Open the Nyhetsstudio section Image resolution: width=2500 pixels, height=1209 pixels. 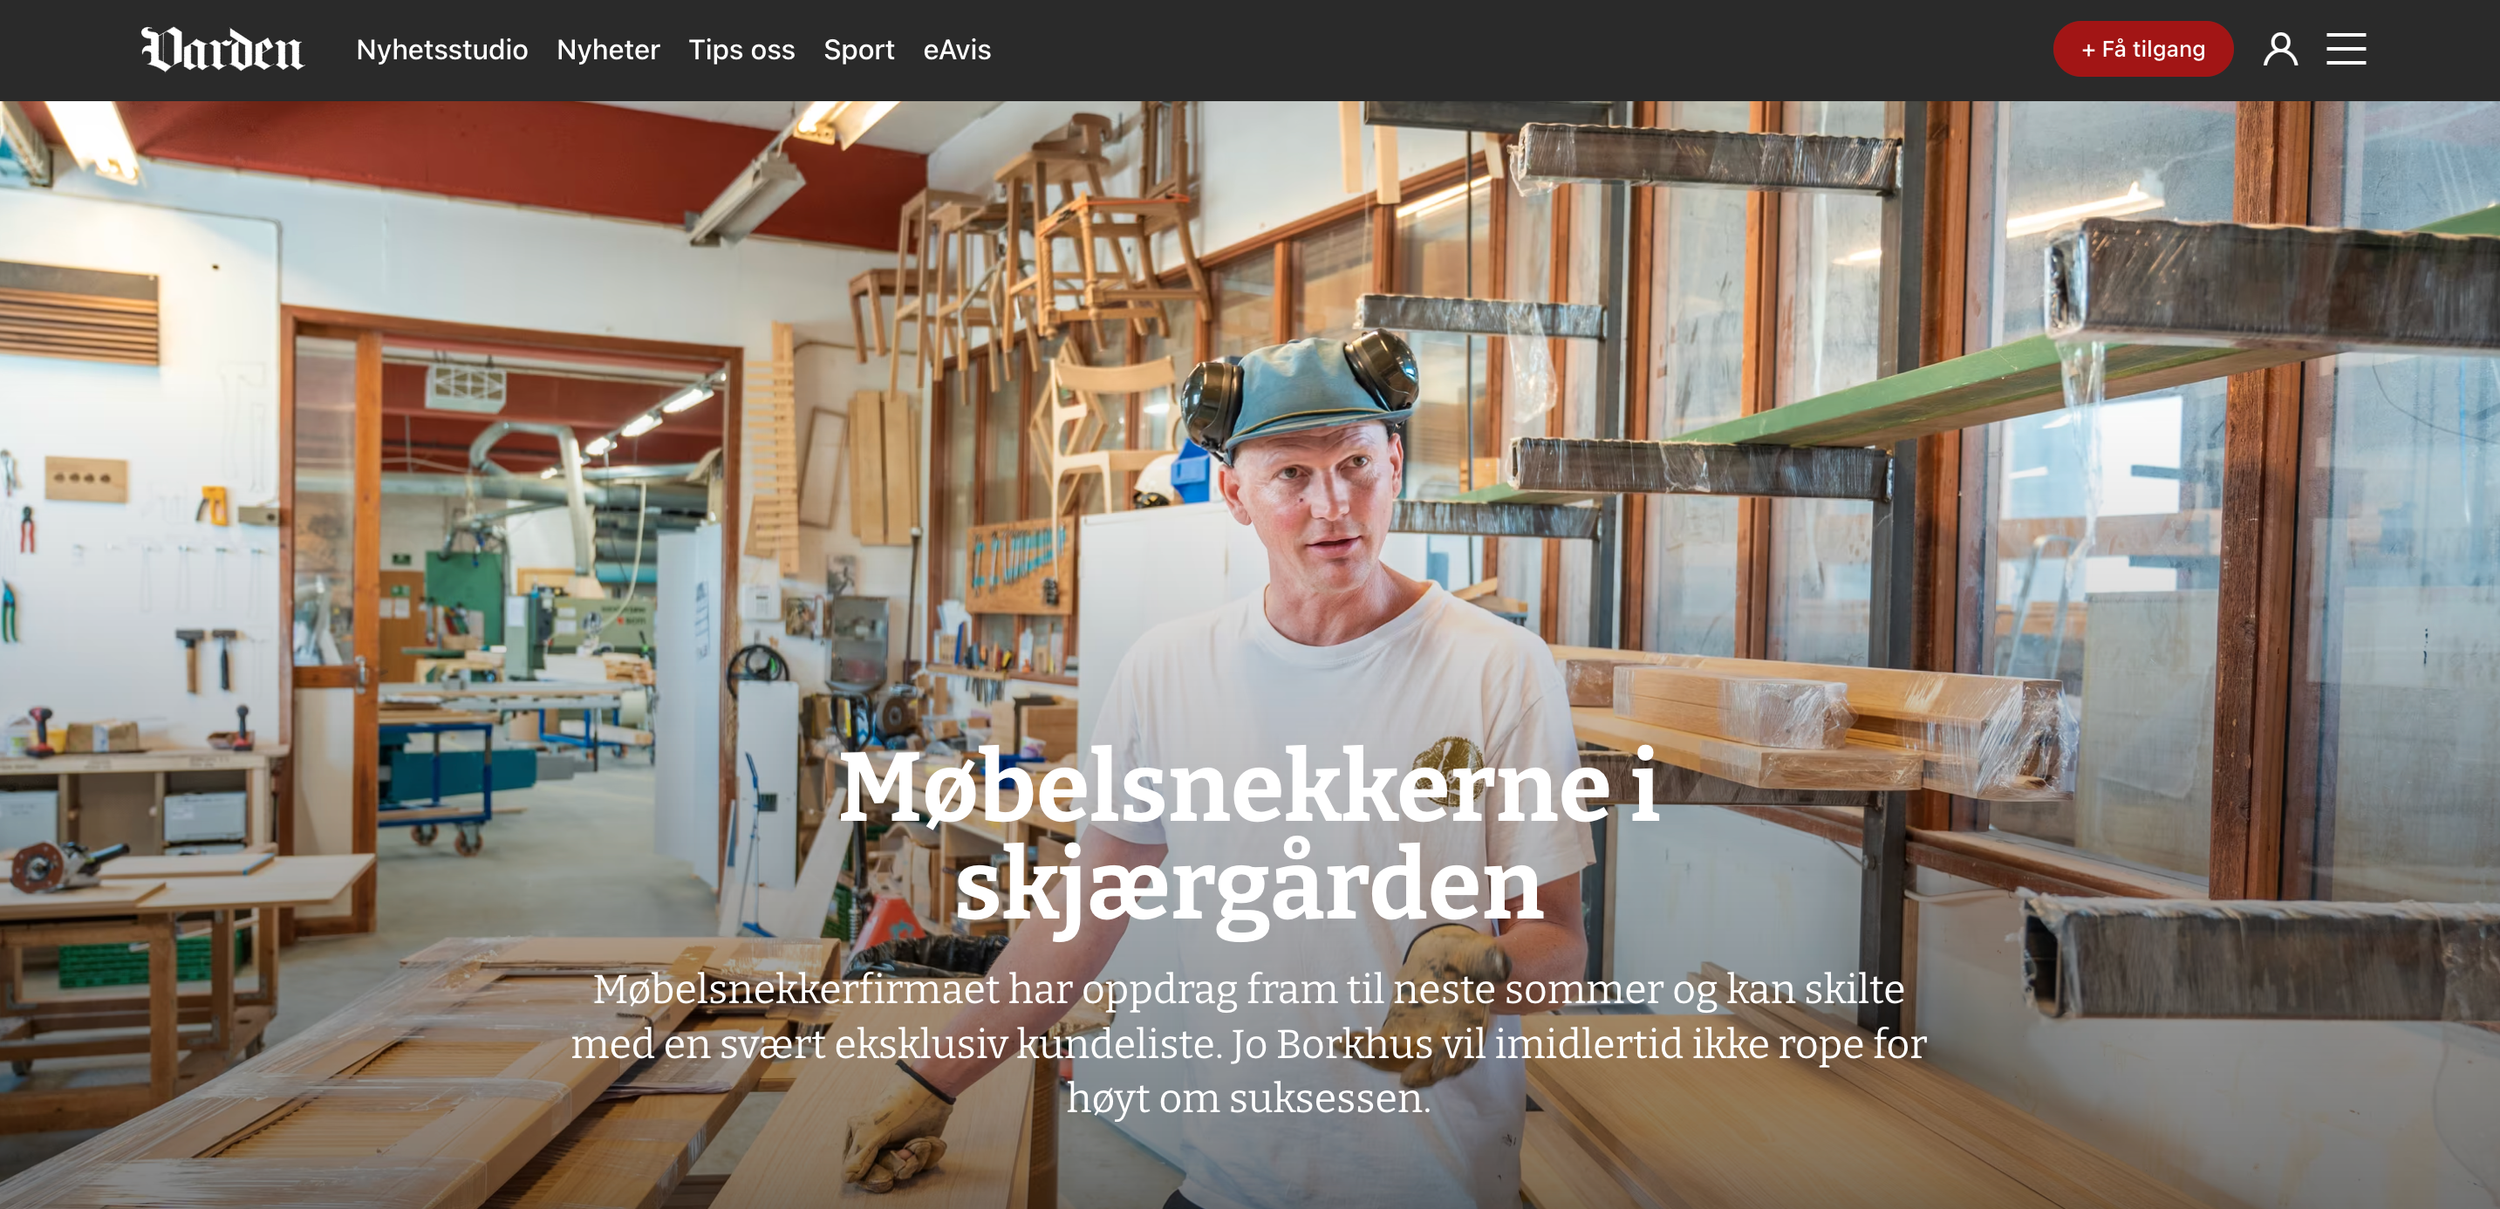[x=442, y=50]
